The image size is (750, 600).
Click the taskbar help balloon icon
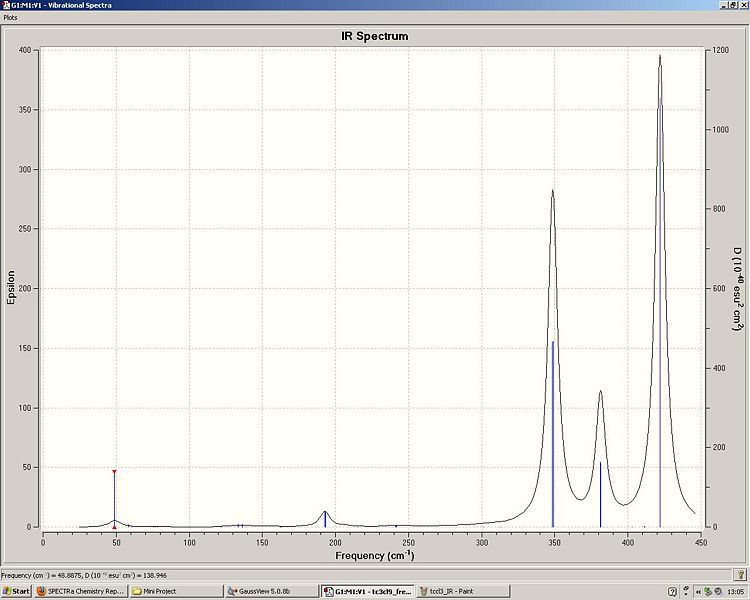673,591
